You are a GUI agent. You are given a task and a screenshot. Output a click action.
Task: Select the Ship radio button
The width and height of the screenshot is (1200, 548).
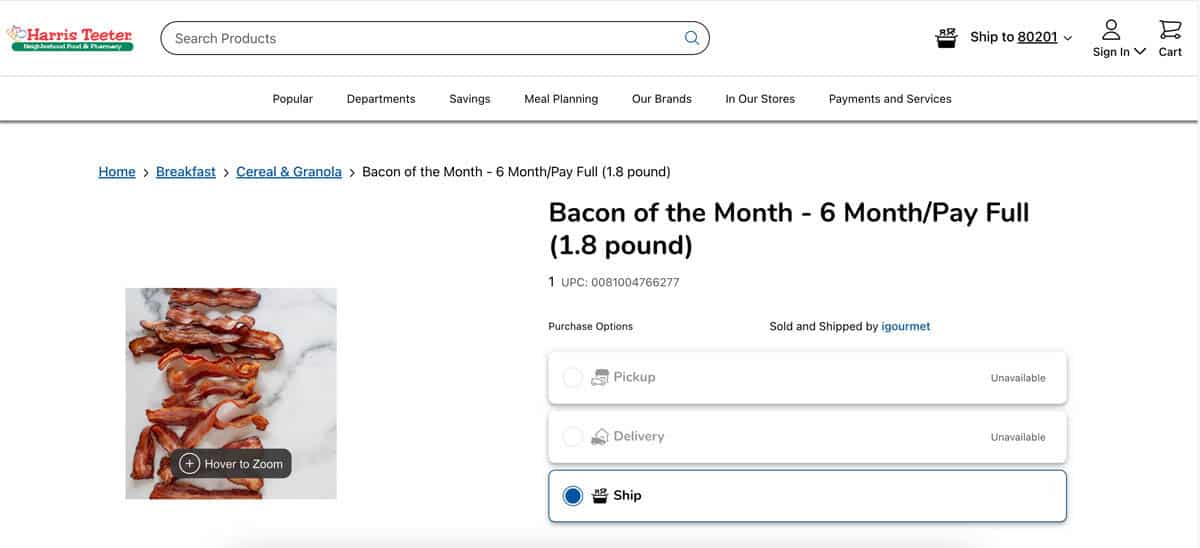[x=572, y=496]
